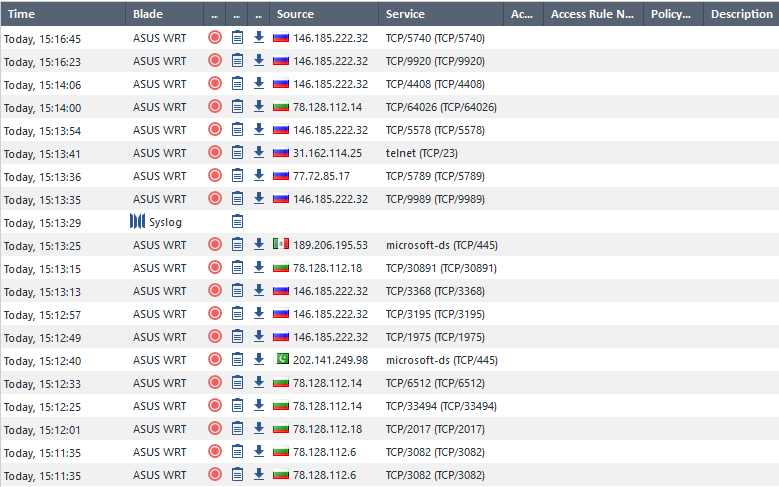Screen dimensions: 779x487
Task: Click the Policy column header
Action: pyautogui.click(x=673, y=13)
